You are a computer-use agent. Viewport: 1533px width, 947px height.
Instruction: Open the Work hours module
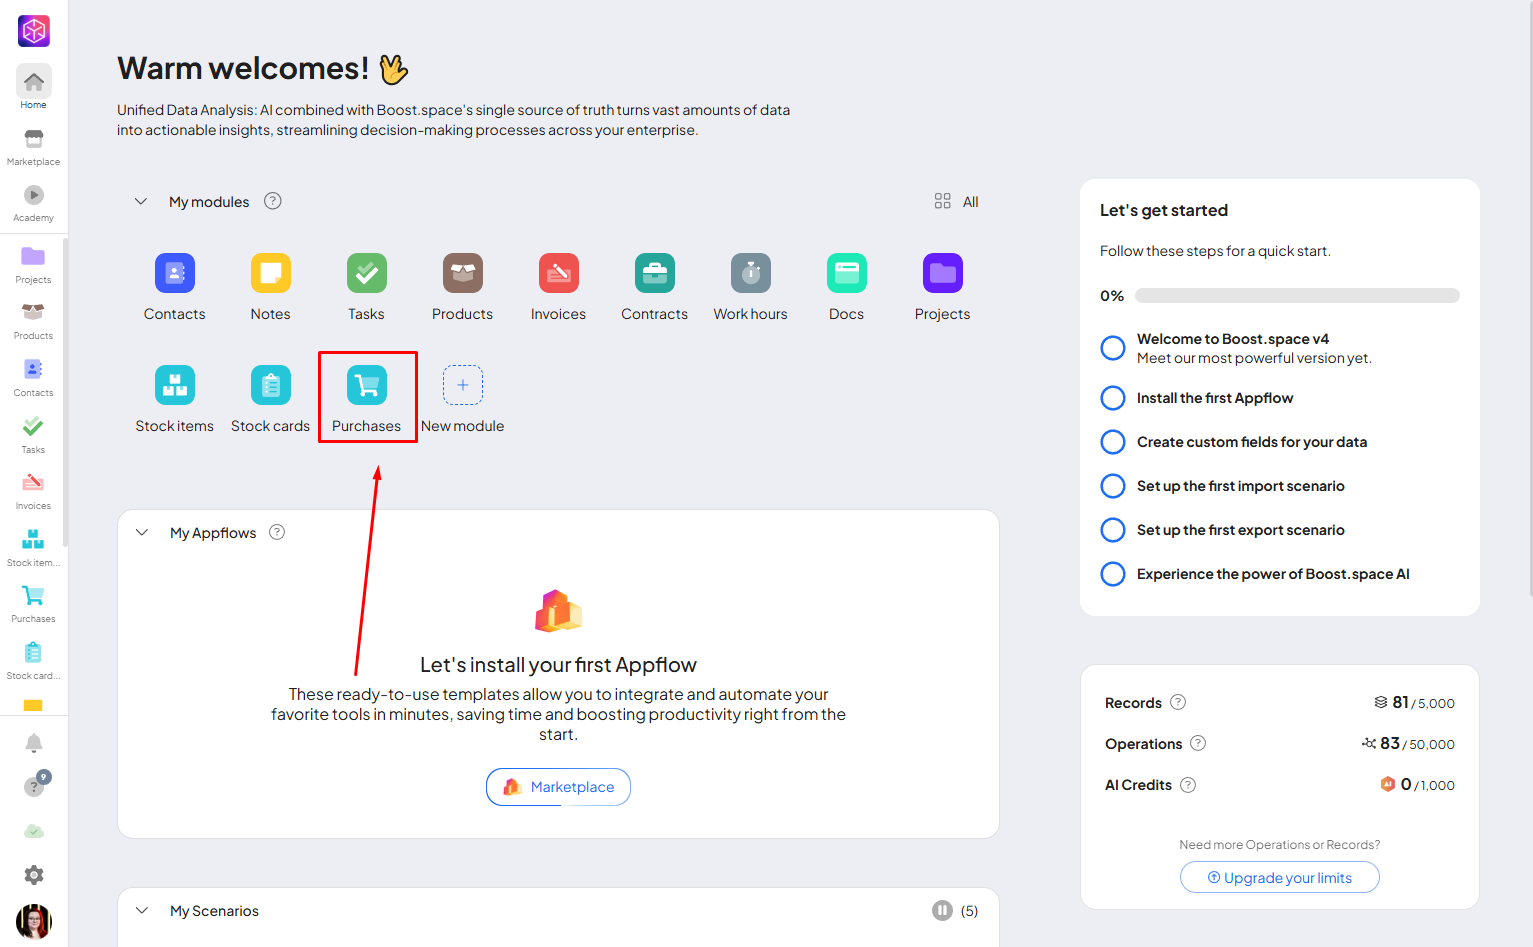point(750,273)
